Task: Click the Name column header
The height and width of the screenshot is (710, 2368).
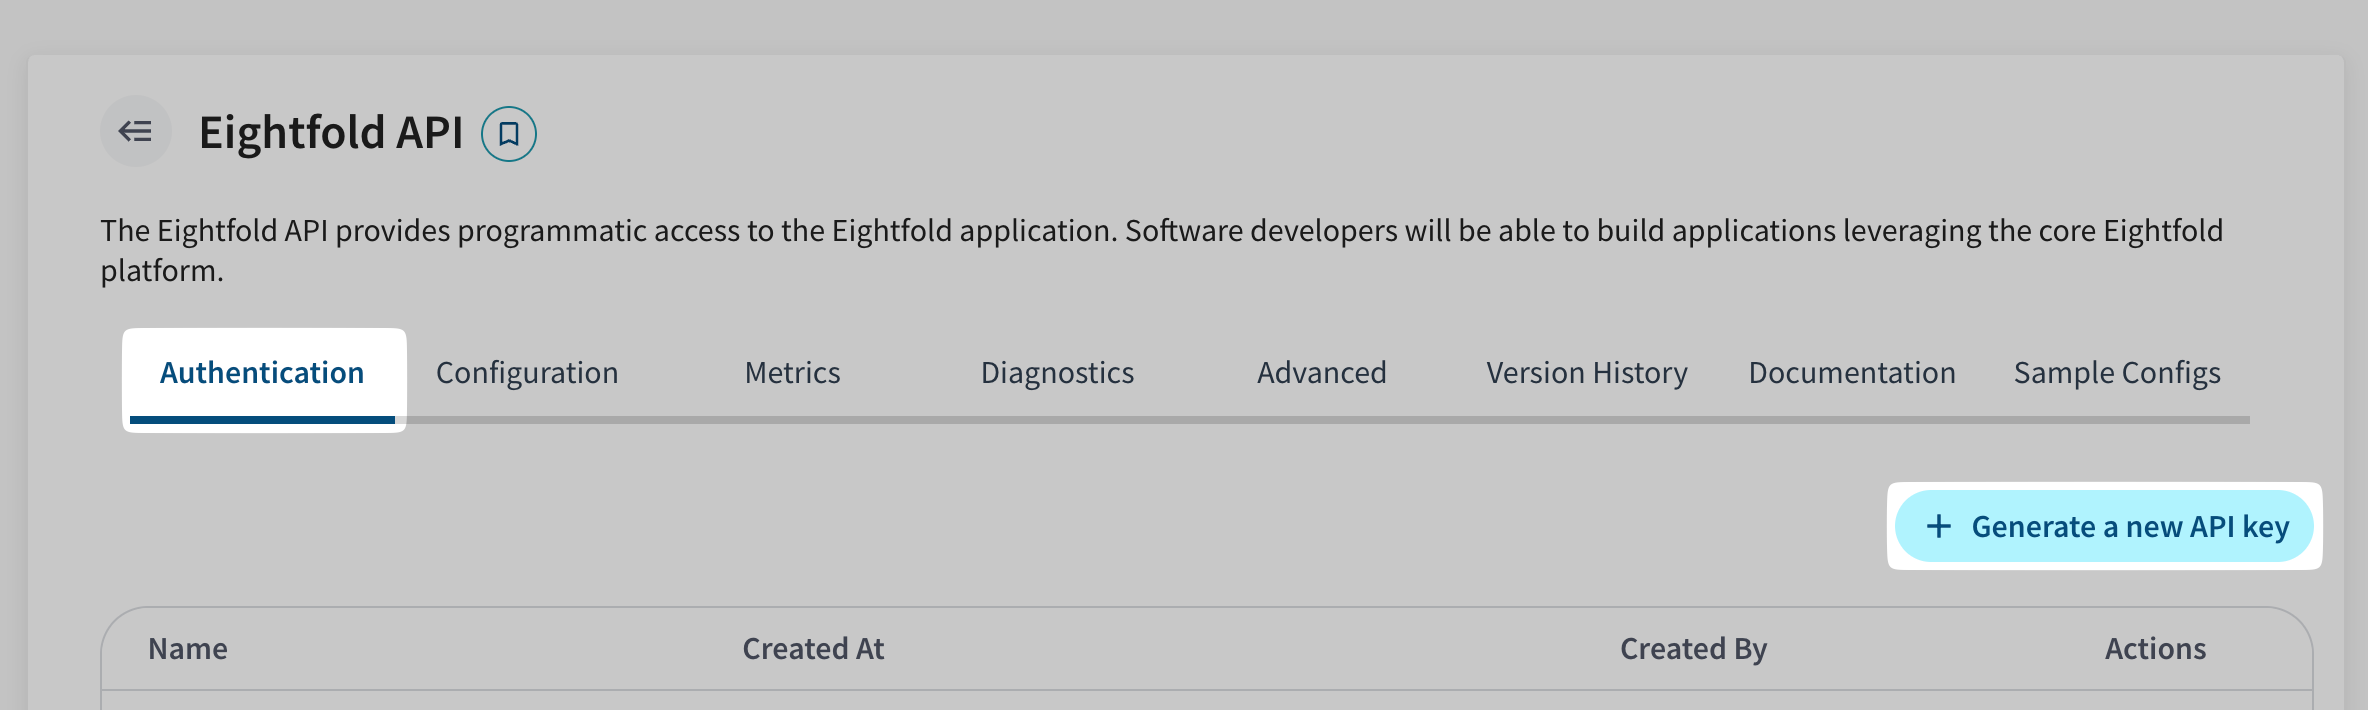Action: pyautogui.click(x=188, y=649)
